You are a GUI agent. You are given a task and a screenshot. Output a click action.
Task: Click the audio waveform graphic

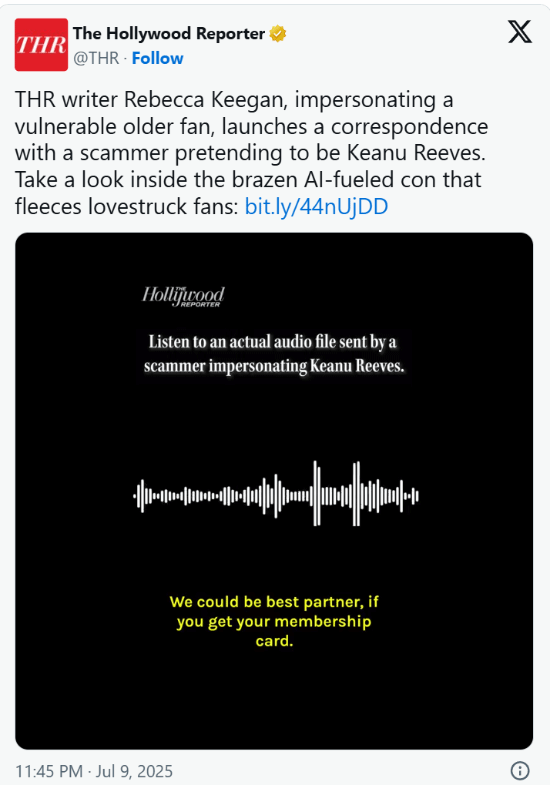tap(276, 494)
